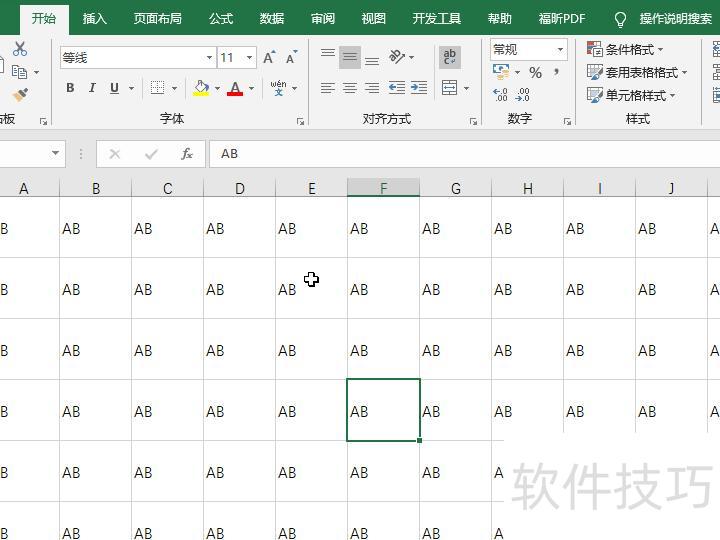Open 字体 group dialog launcher
Viewport: 720px width, 540px height.
(x=300, y=122)
